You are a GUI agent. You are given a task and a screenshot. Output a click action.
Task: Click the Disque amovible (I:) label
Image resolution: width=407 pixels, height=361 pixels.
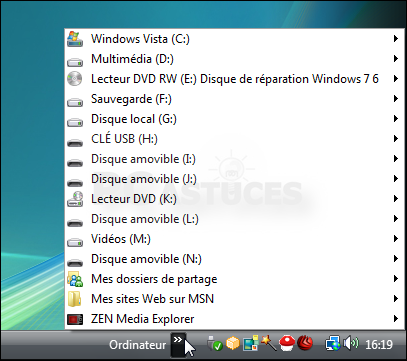[143, 159]
